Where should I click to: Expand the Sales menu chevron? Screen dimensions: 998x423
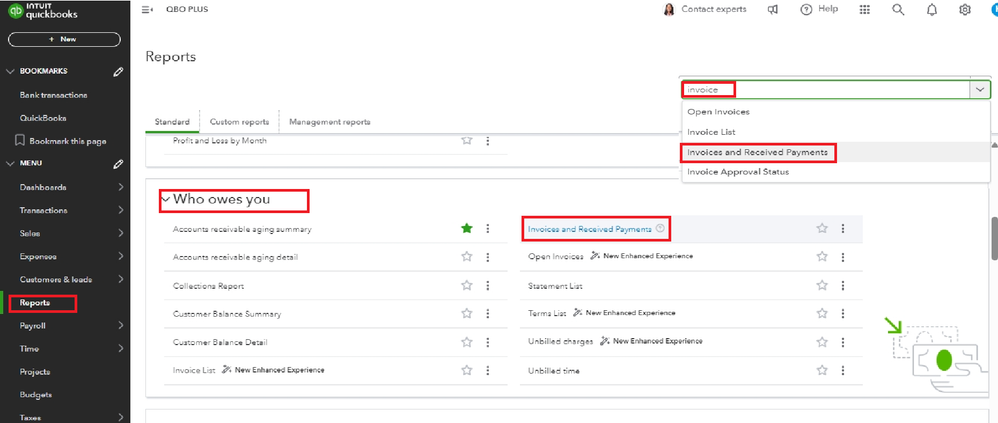click(121, 233)
